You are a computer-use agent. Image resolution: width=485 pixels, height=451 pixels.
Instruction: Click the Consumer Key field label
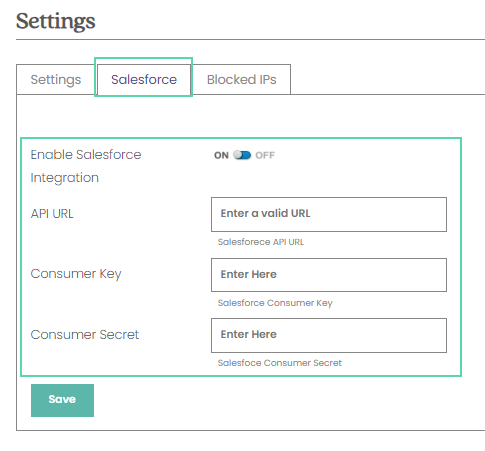76,274
